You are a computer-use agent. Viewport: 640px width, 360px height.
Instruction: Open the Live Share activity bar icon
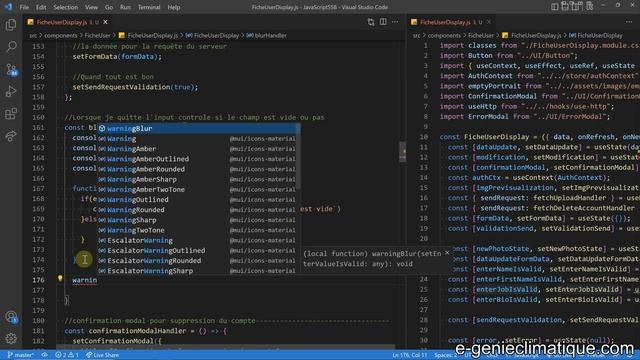point(11,136)
